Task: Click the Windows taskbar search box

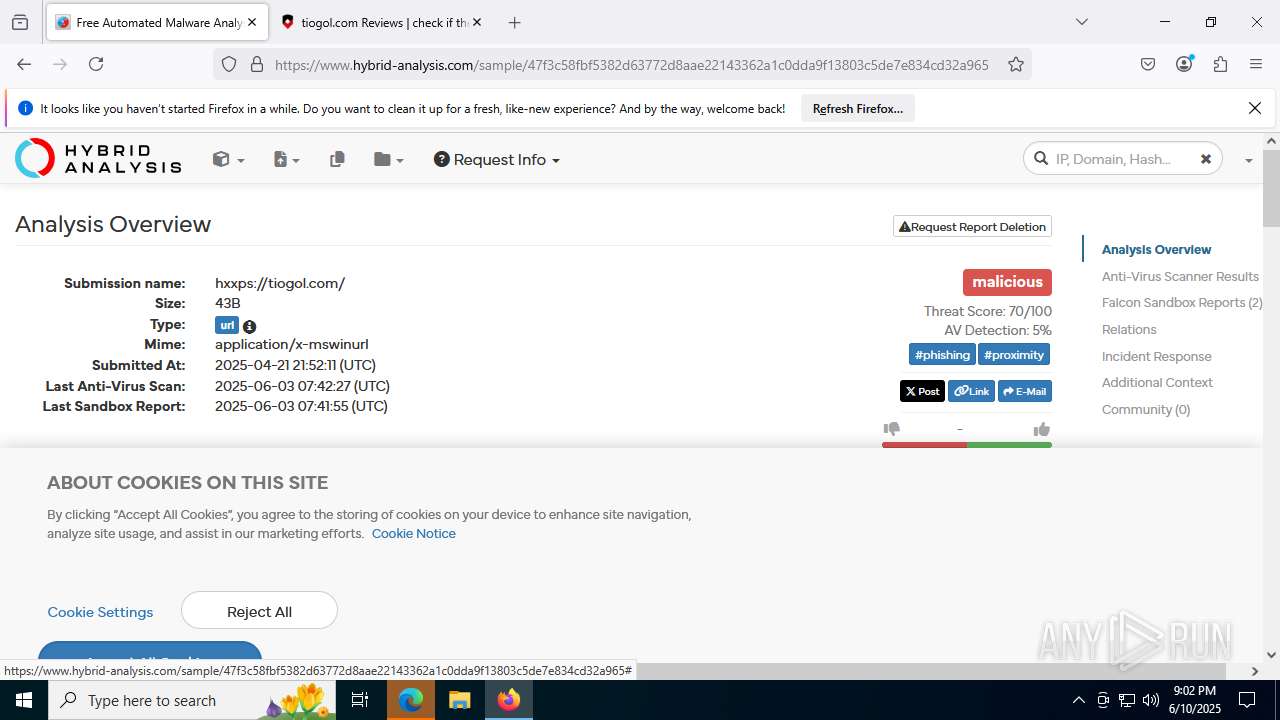Action: [x=192, y=700]
